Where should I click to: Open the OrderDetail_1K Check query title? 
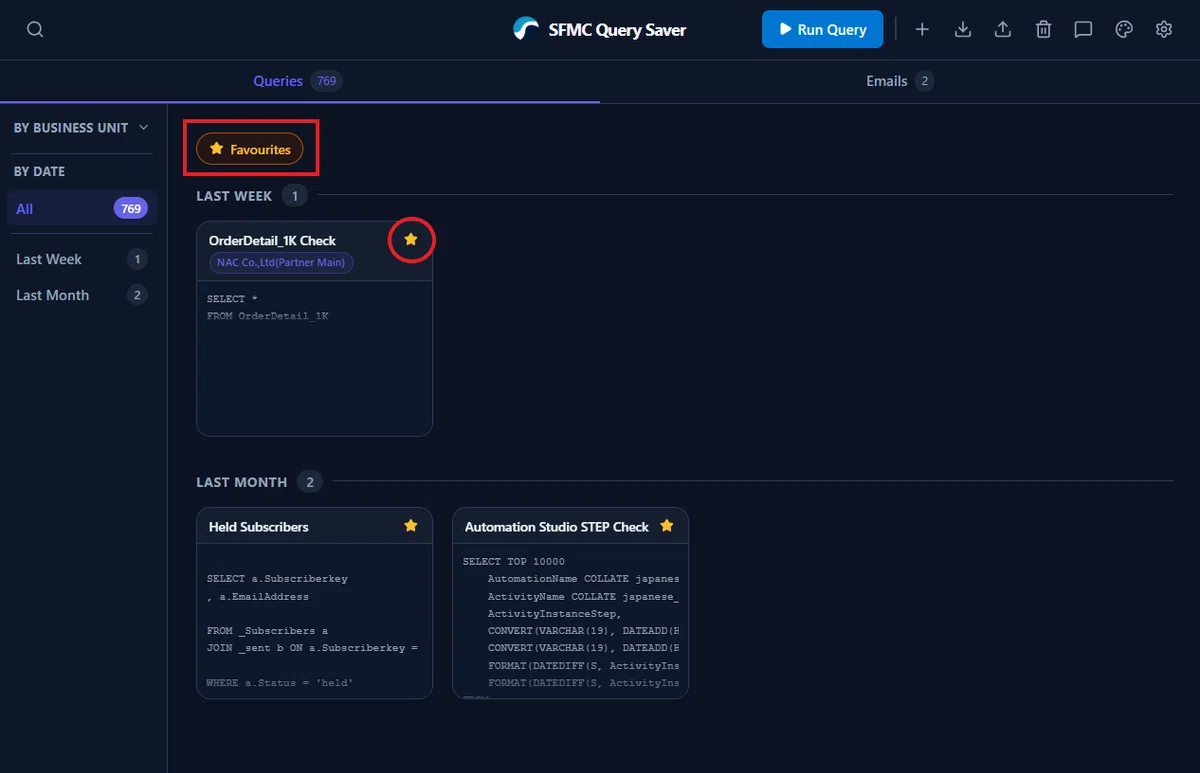tap(272, 241)
